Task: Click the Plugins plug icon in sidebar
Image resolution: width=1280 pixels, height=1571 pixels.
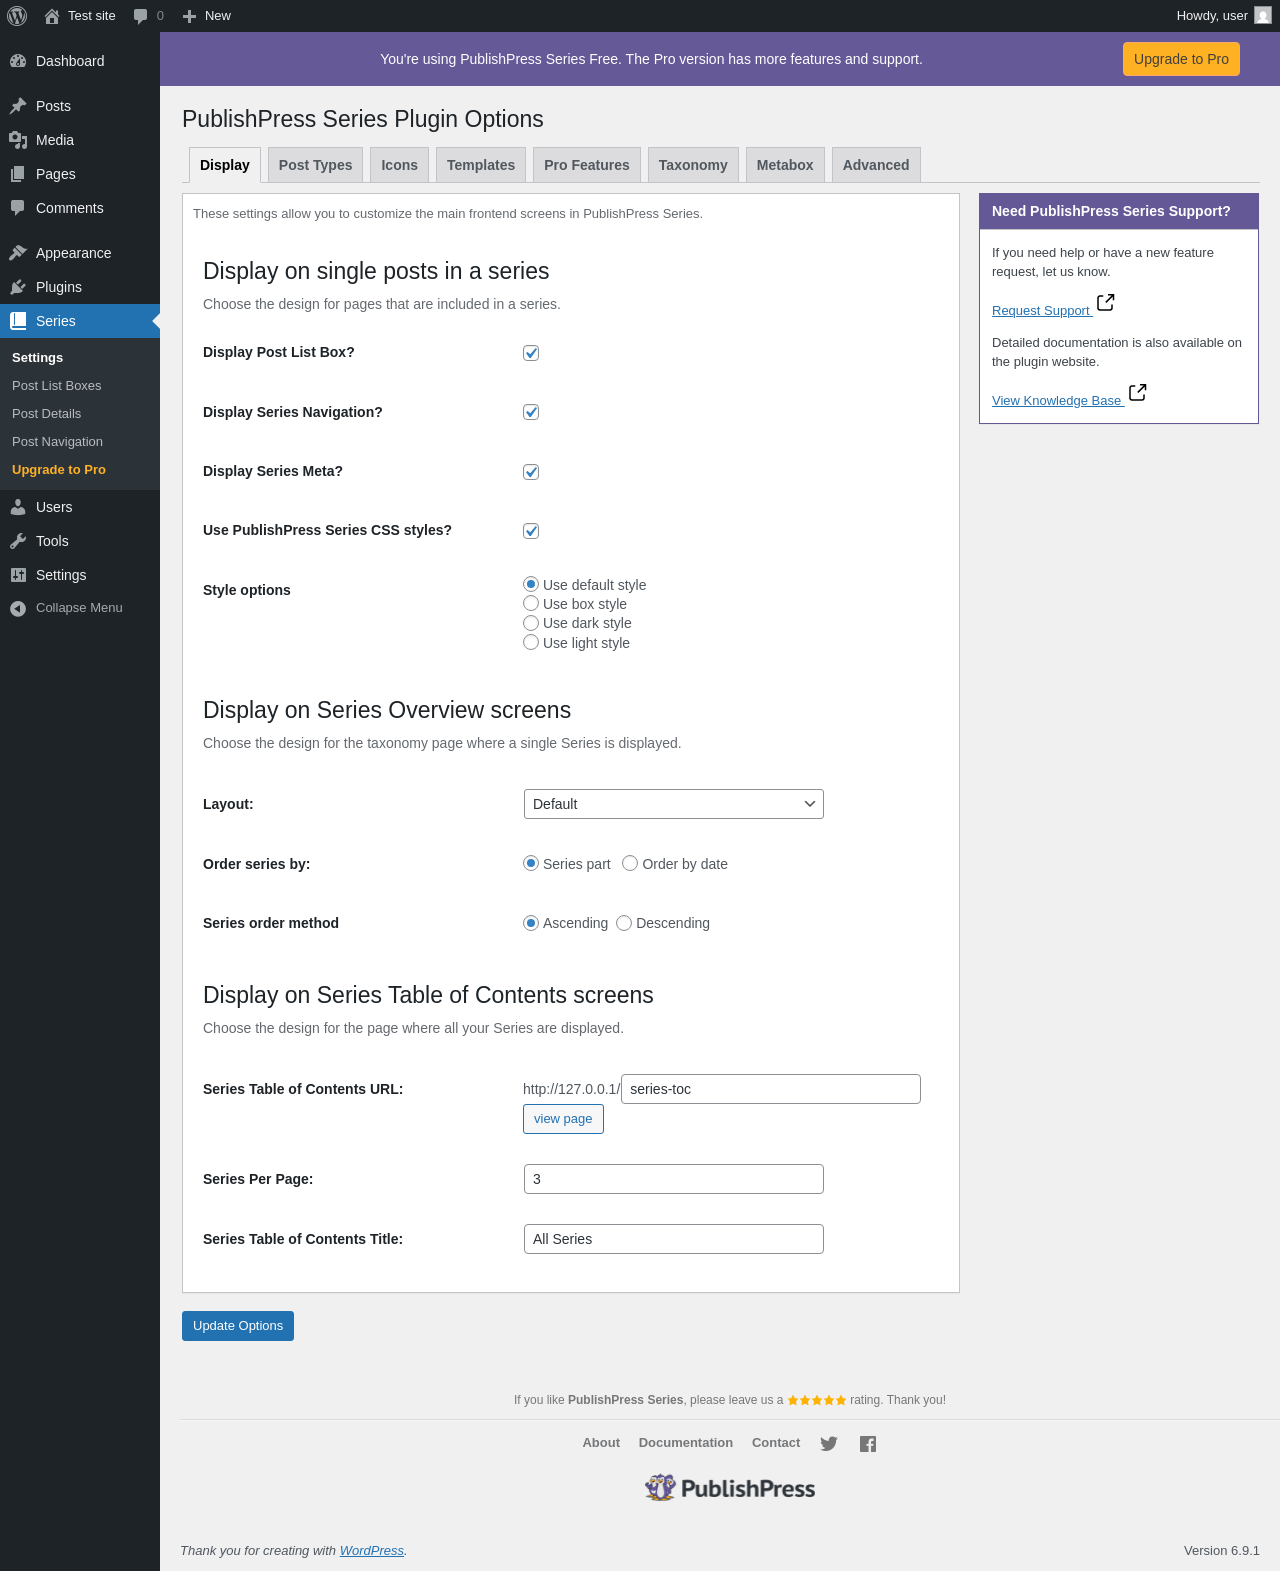Action: click(18, 287)
